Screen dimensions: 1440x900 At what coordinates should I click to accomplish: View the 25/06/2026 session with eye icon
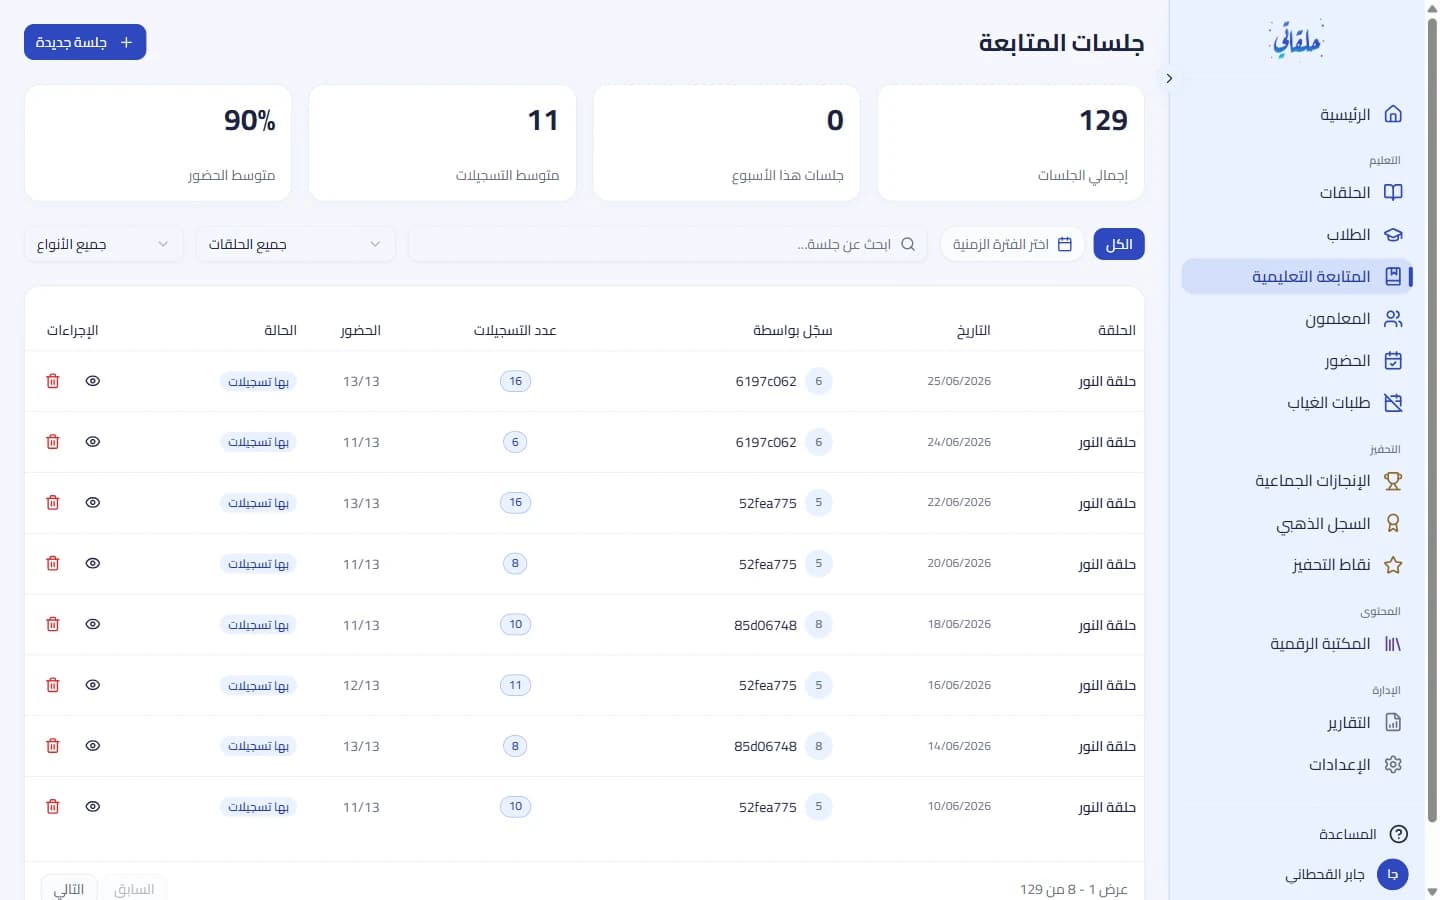coord(93,381)
